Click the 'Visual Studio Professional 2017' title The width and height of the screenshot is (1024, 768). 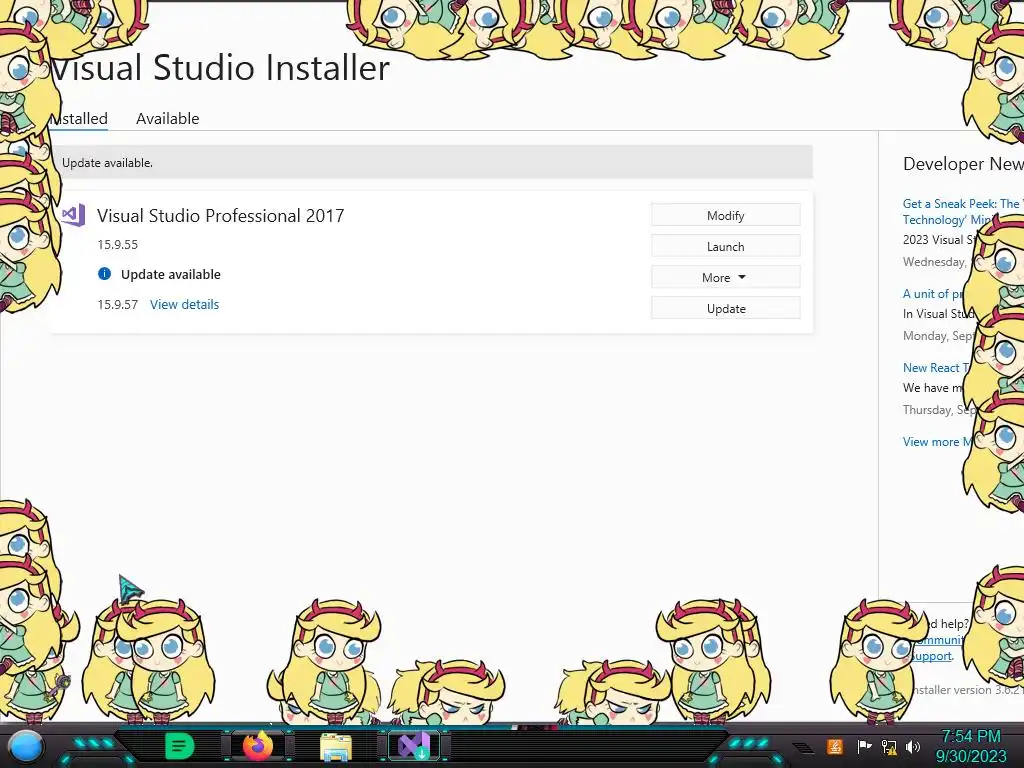220,216
